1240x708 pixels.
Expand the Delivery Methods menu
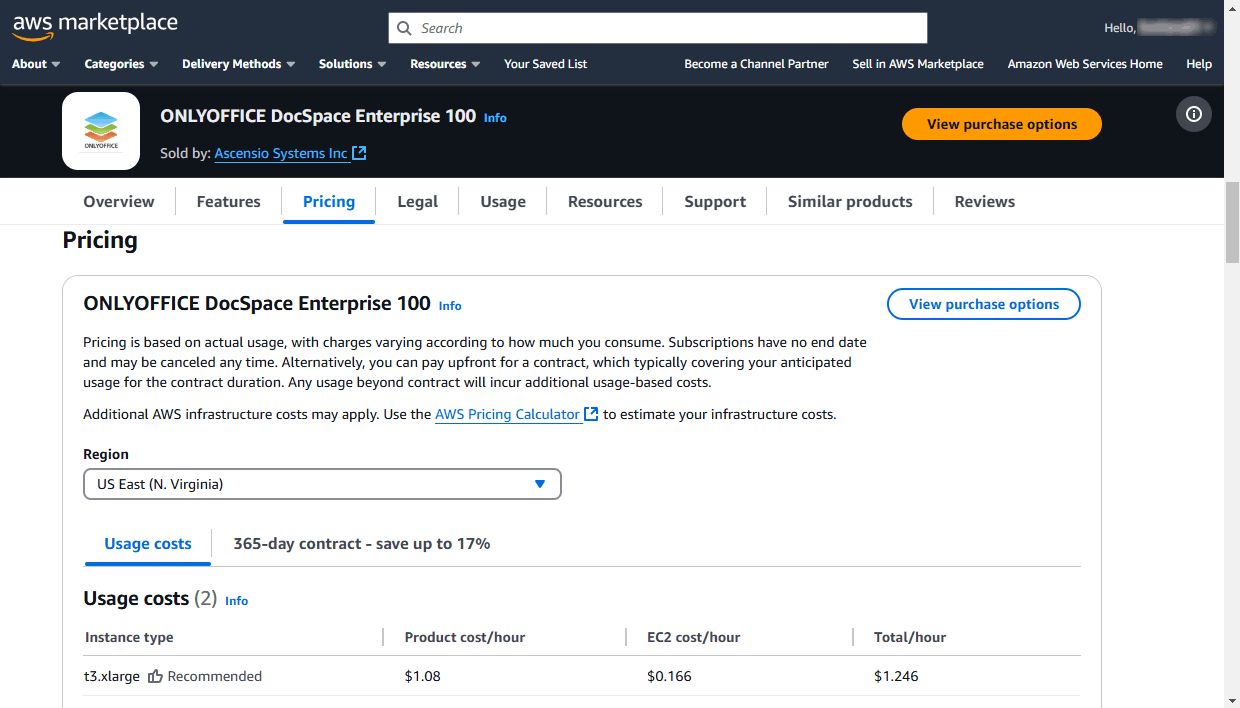(x=238, y=64)
